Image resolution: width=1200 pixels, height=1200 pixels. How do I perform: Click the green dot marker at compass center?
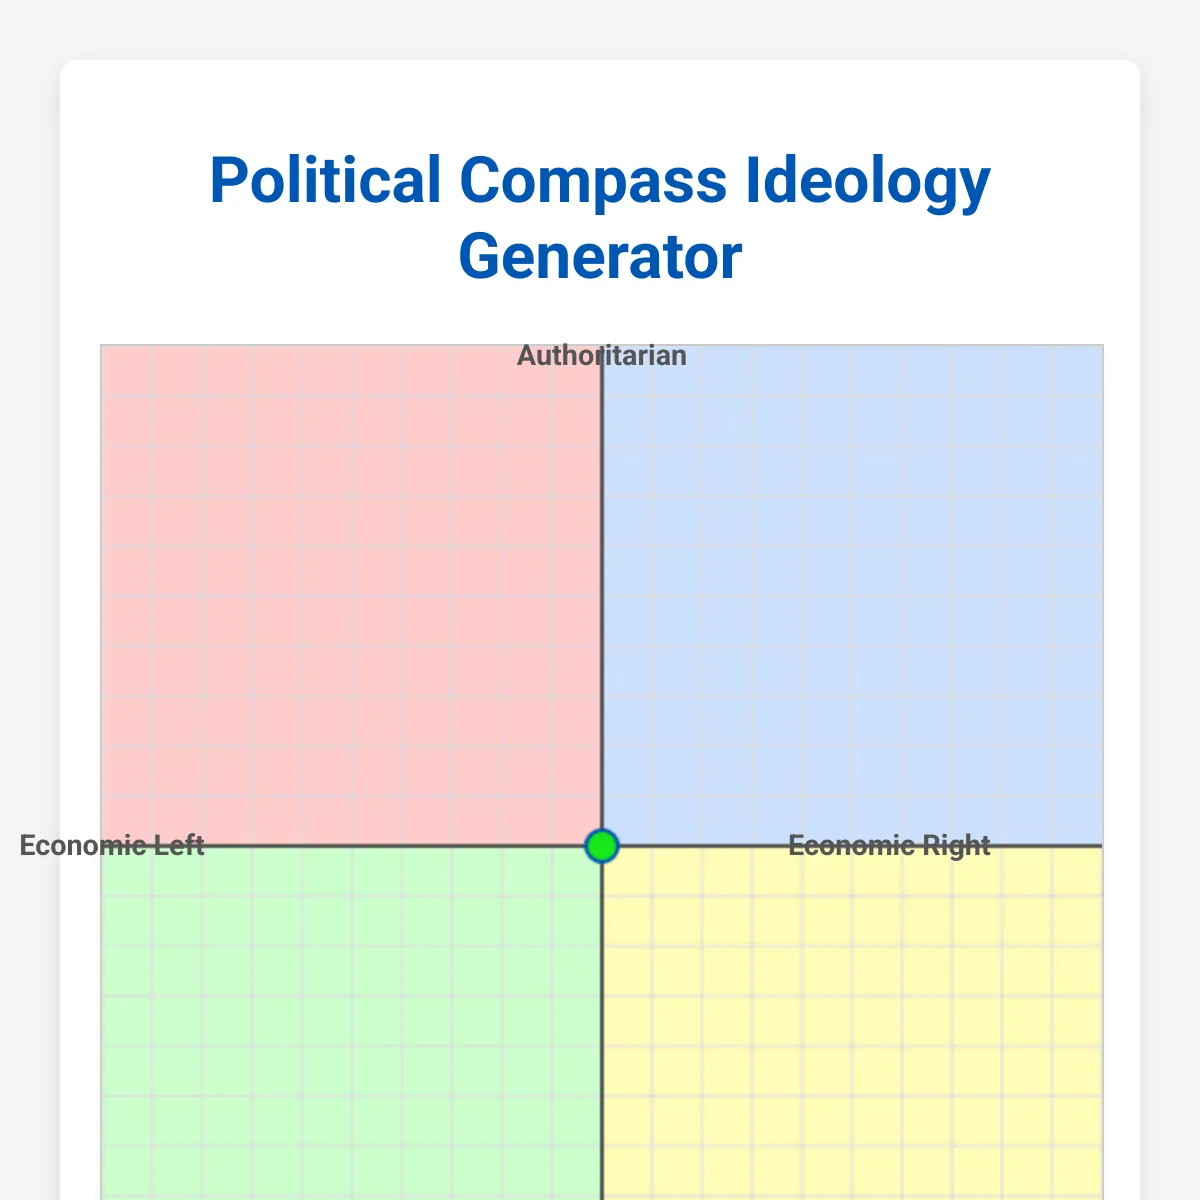tap(602, 846)
